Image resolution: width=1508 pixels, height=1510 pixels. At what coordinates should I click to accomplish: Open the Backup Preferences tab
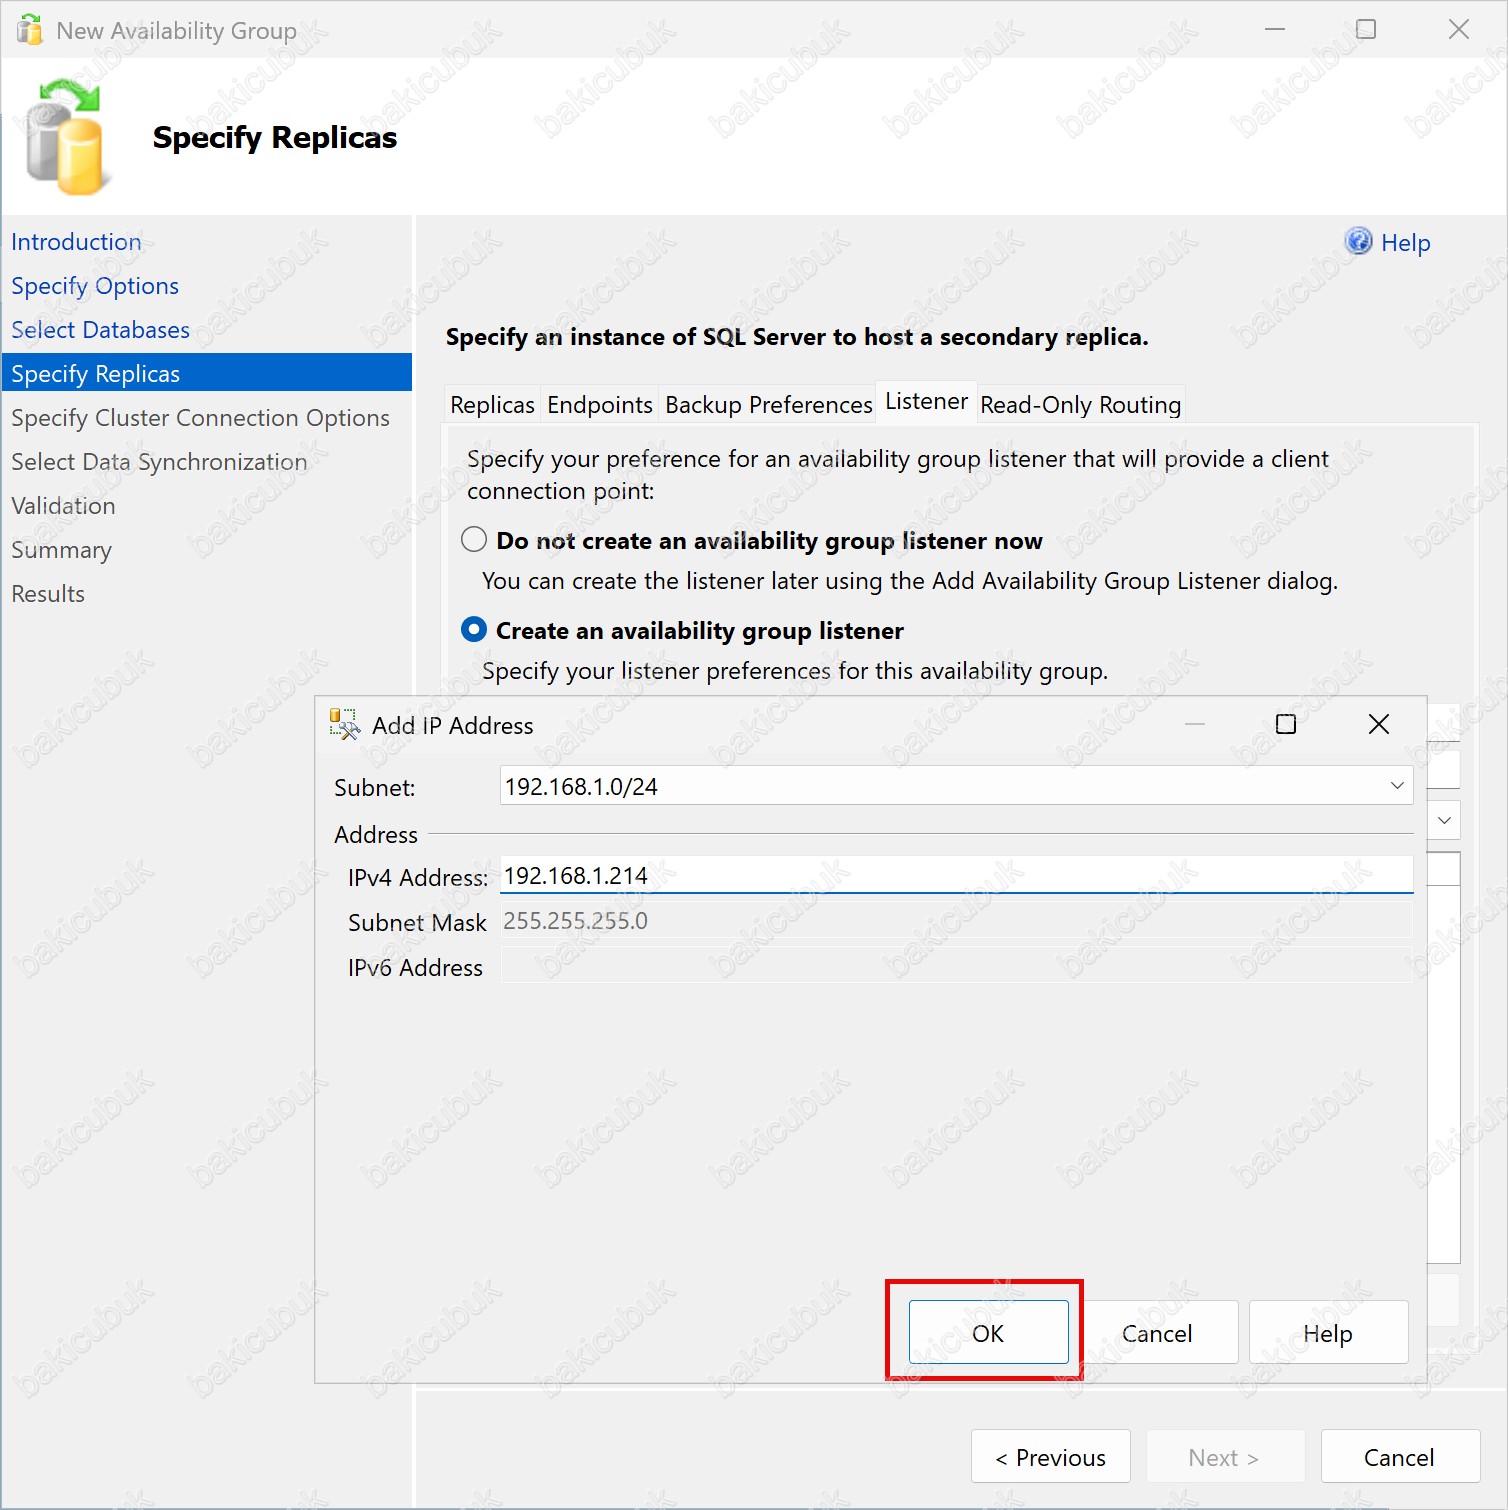[768, 405]
